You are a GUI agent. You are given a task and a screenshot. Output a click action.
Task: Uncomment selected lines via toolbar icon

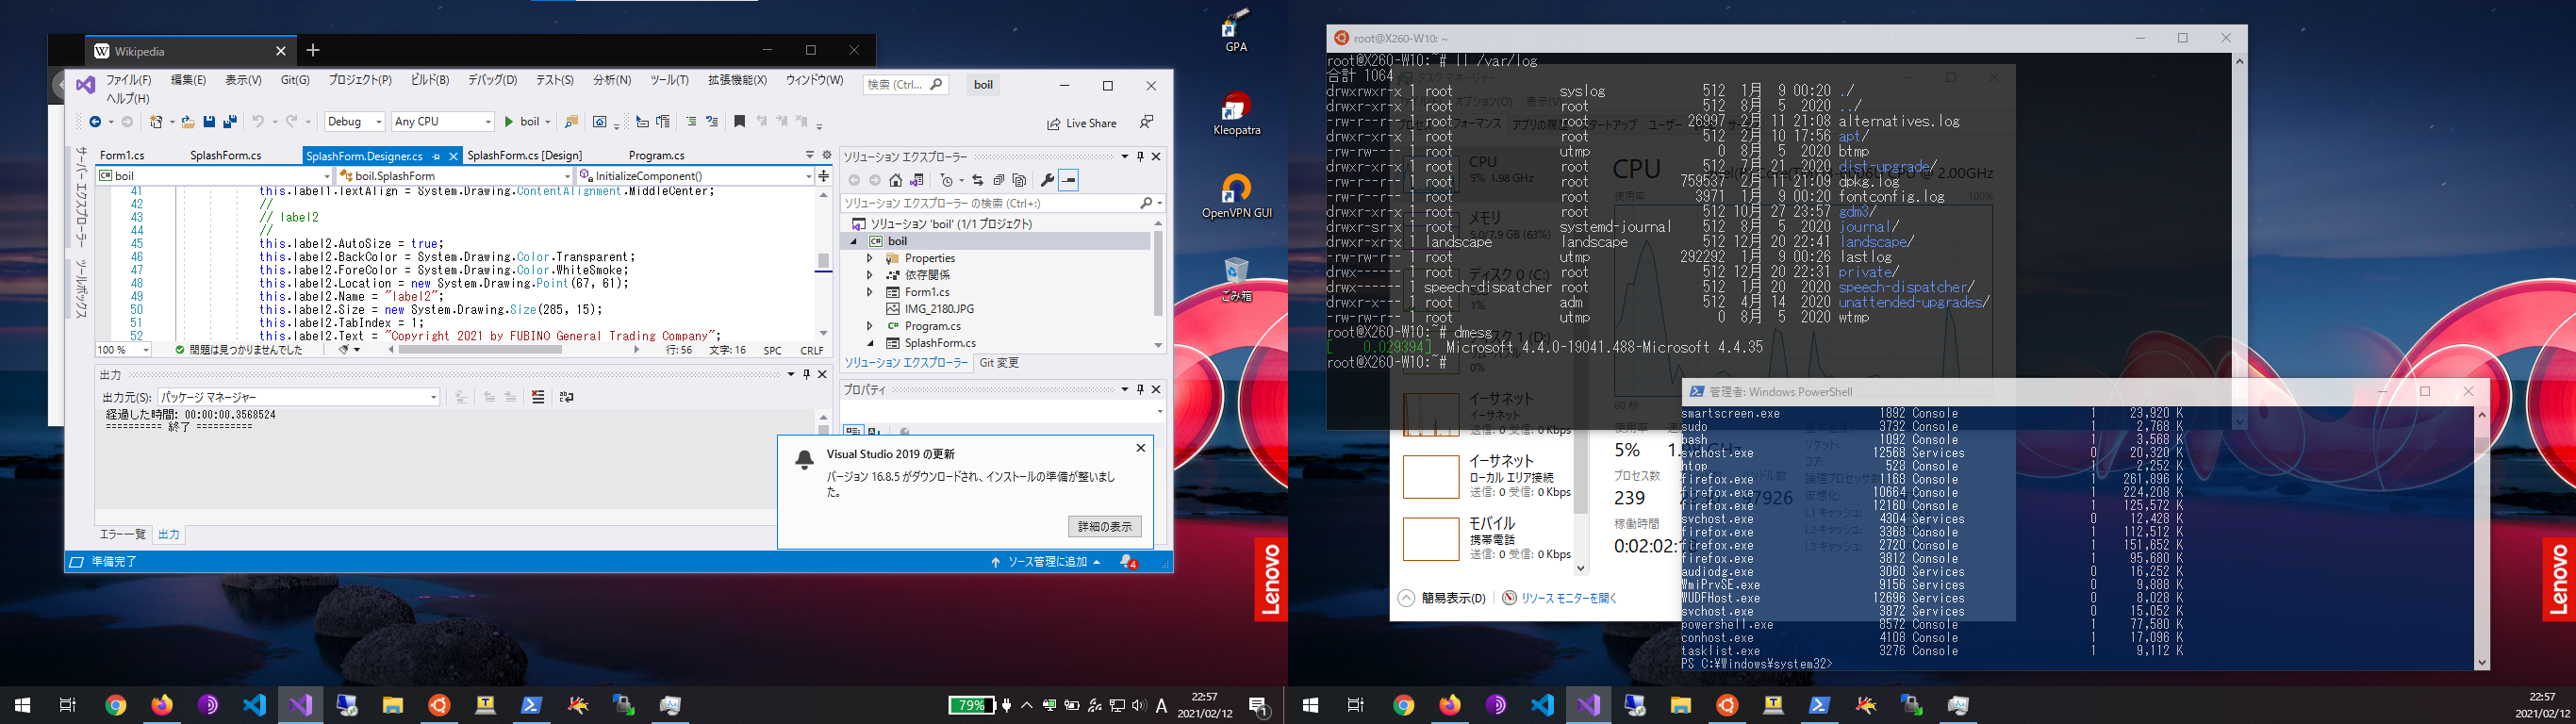[712, 122]
